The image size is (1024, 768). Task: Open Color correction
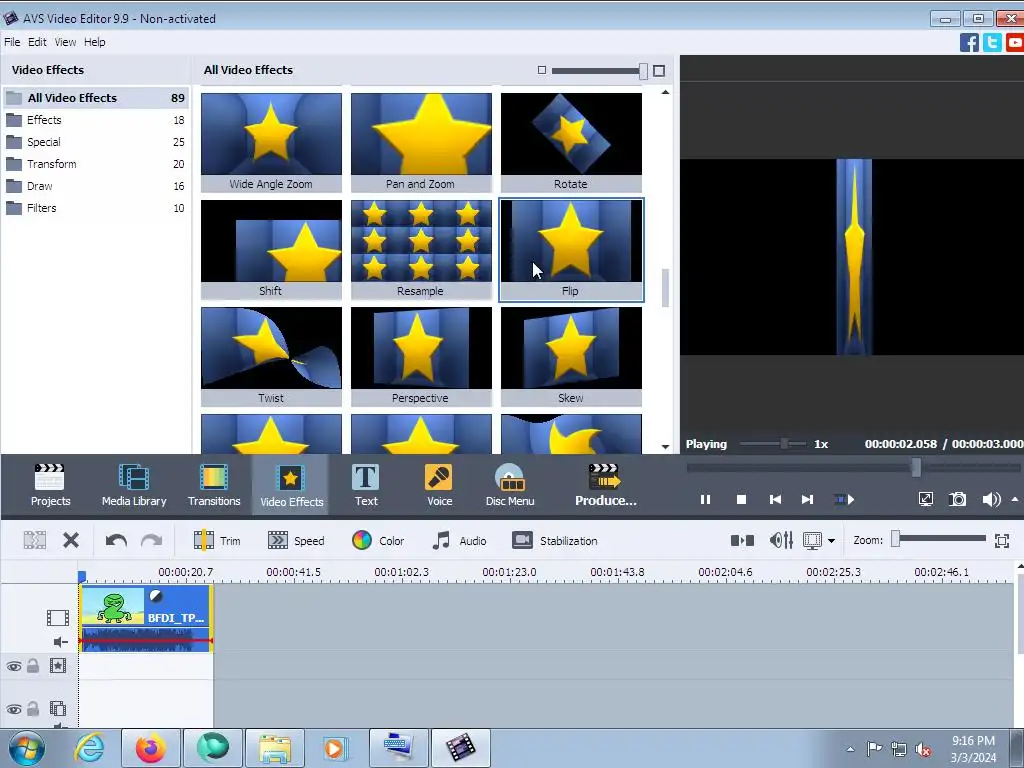[378, 541]
